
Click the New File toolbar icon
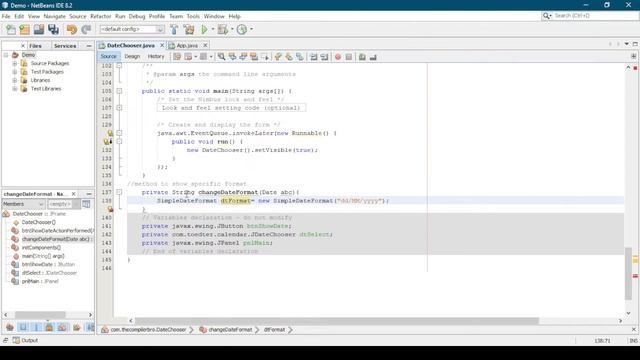[11, 29]
